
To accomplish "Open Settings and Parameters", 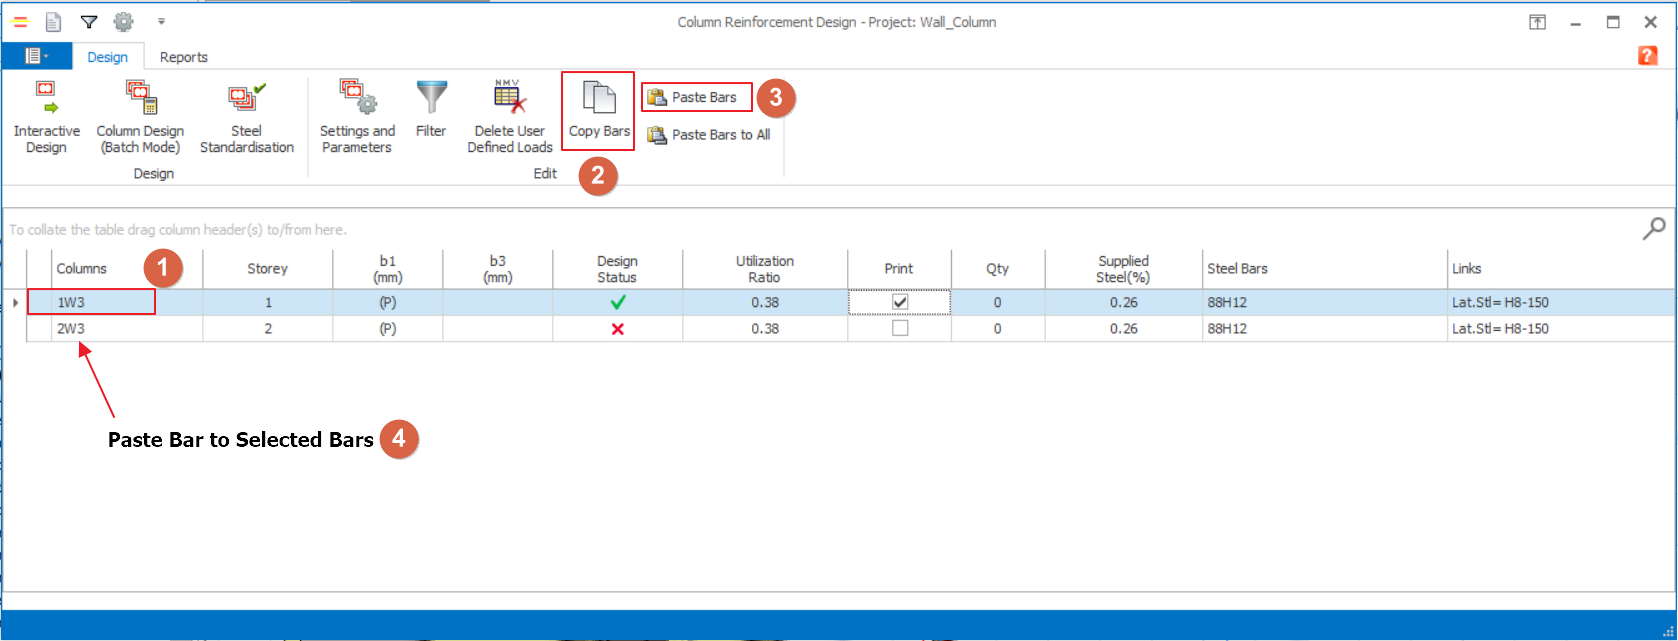I will 357,117.
